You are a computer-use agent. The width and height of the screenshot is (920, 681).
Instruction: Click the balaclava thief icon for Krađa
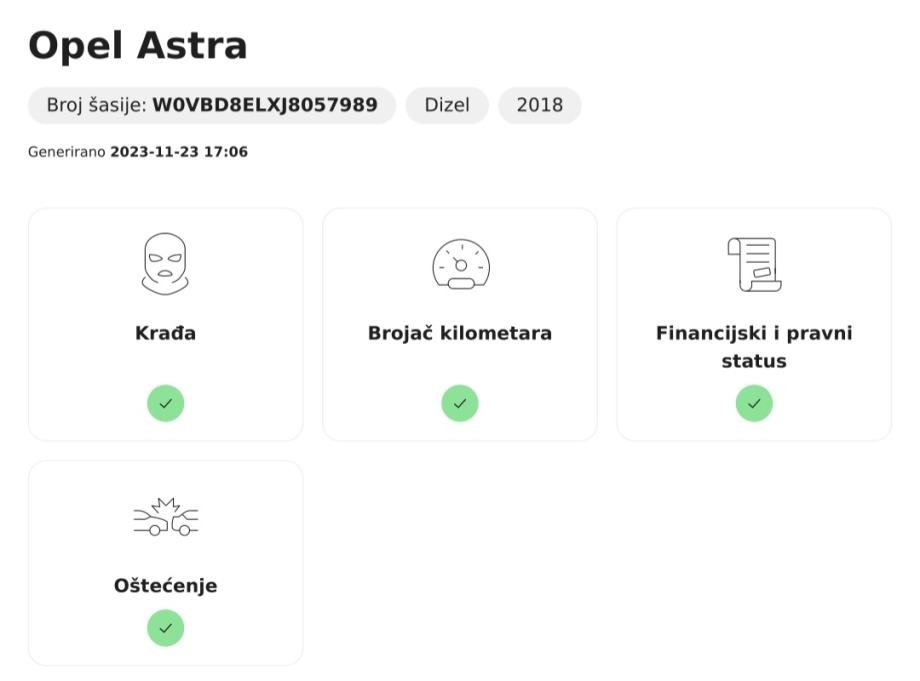(165, 264)
